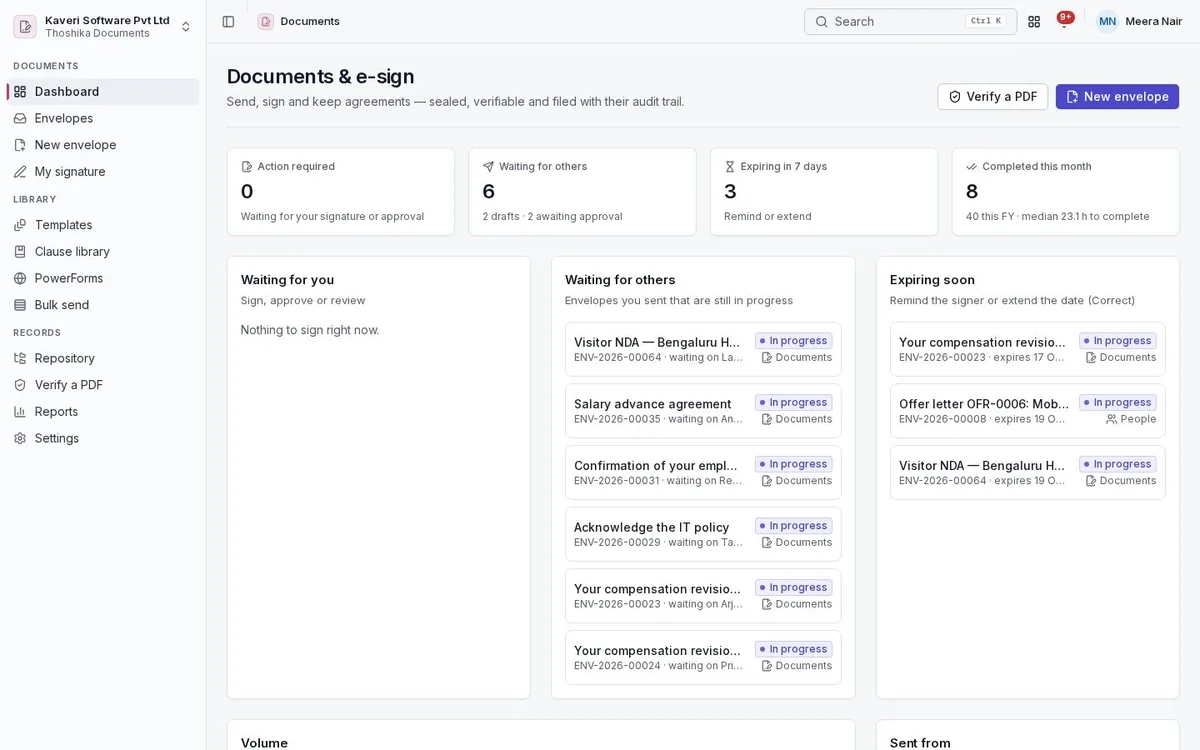1200x750 pixels.
Task: Click the Verify a PDF button
Action: [993, 96]
